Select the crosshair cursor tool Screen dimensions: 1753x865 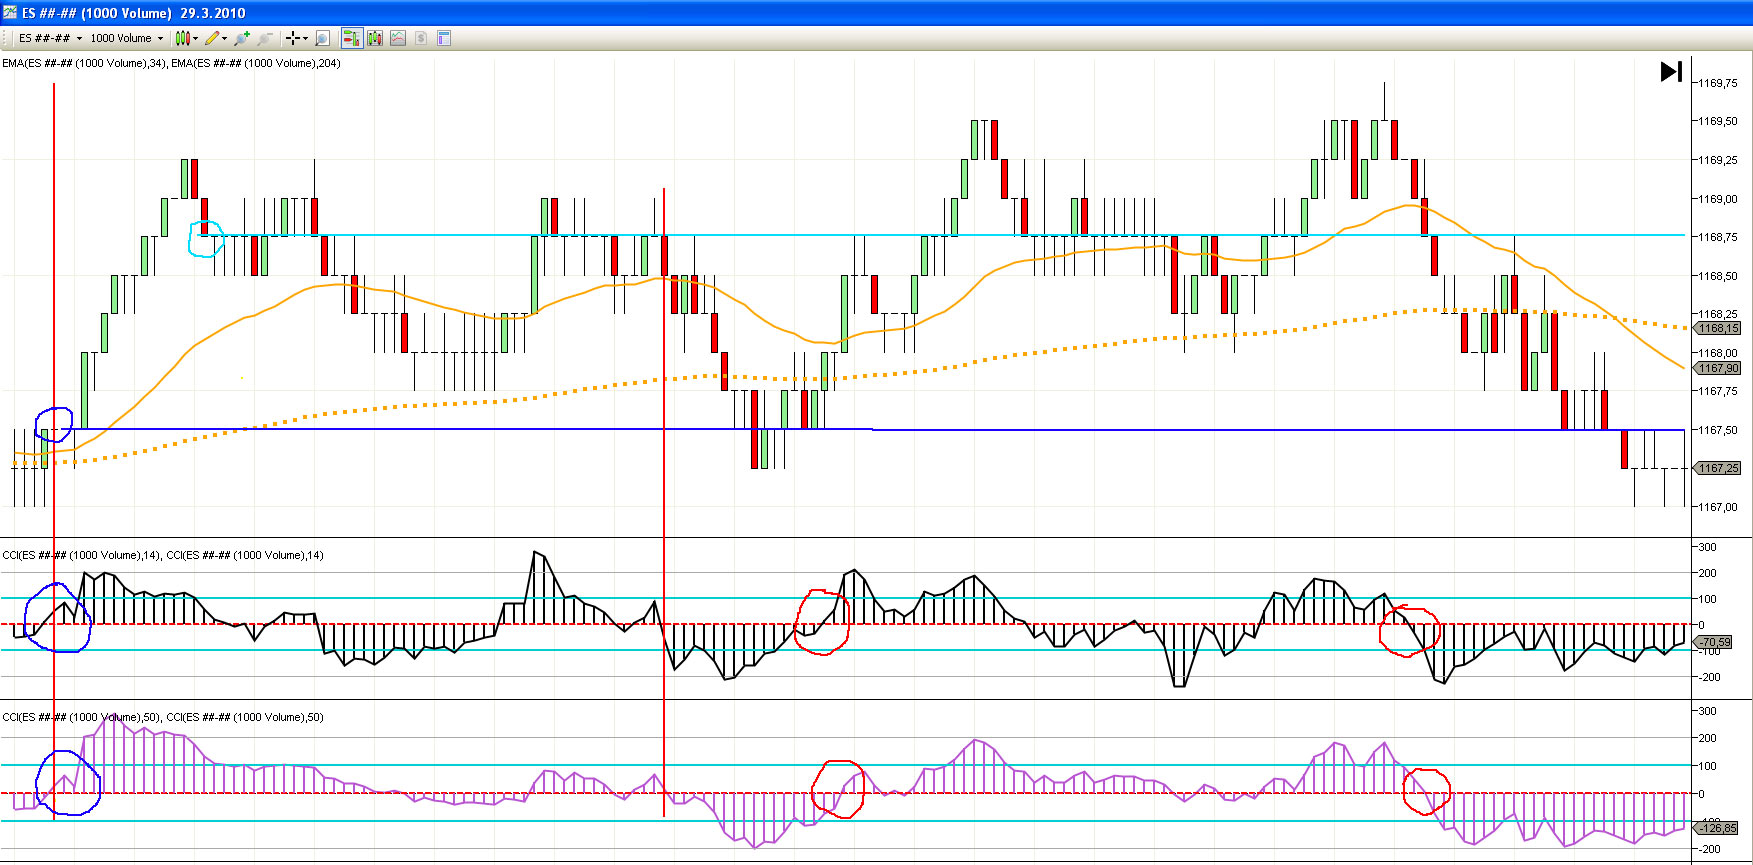pyautogui.click(x=293, y=38)
